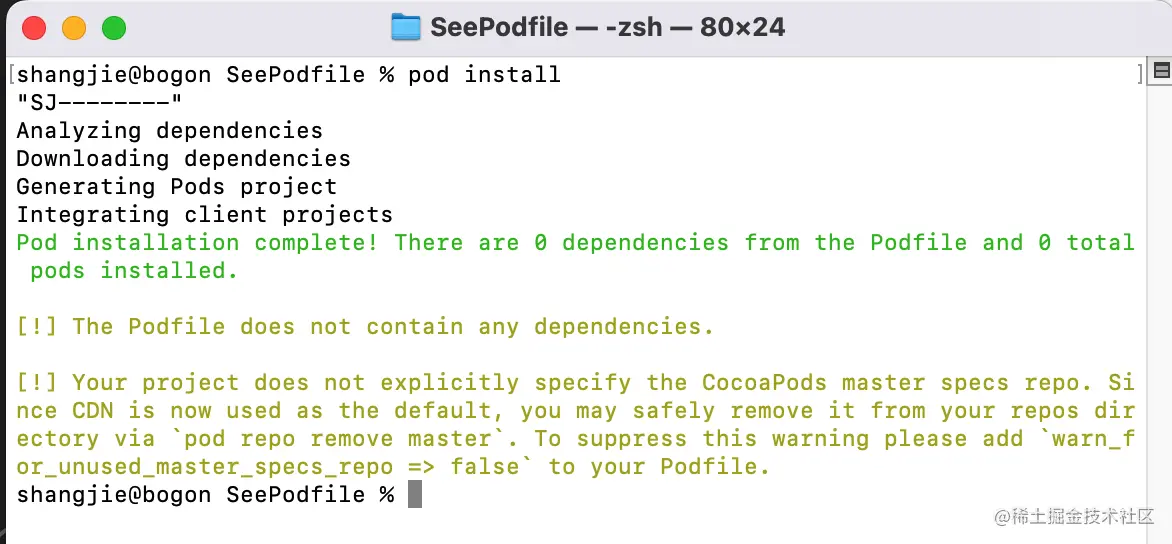The image size is (1172, 544).
Task: Click the split pane icon at top right
Action: click(1161, 70)
